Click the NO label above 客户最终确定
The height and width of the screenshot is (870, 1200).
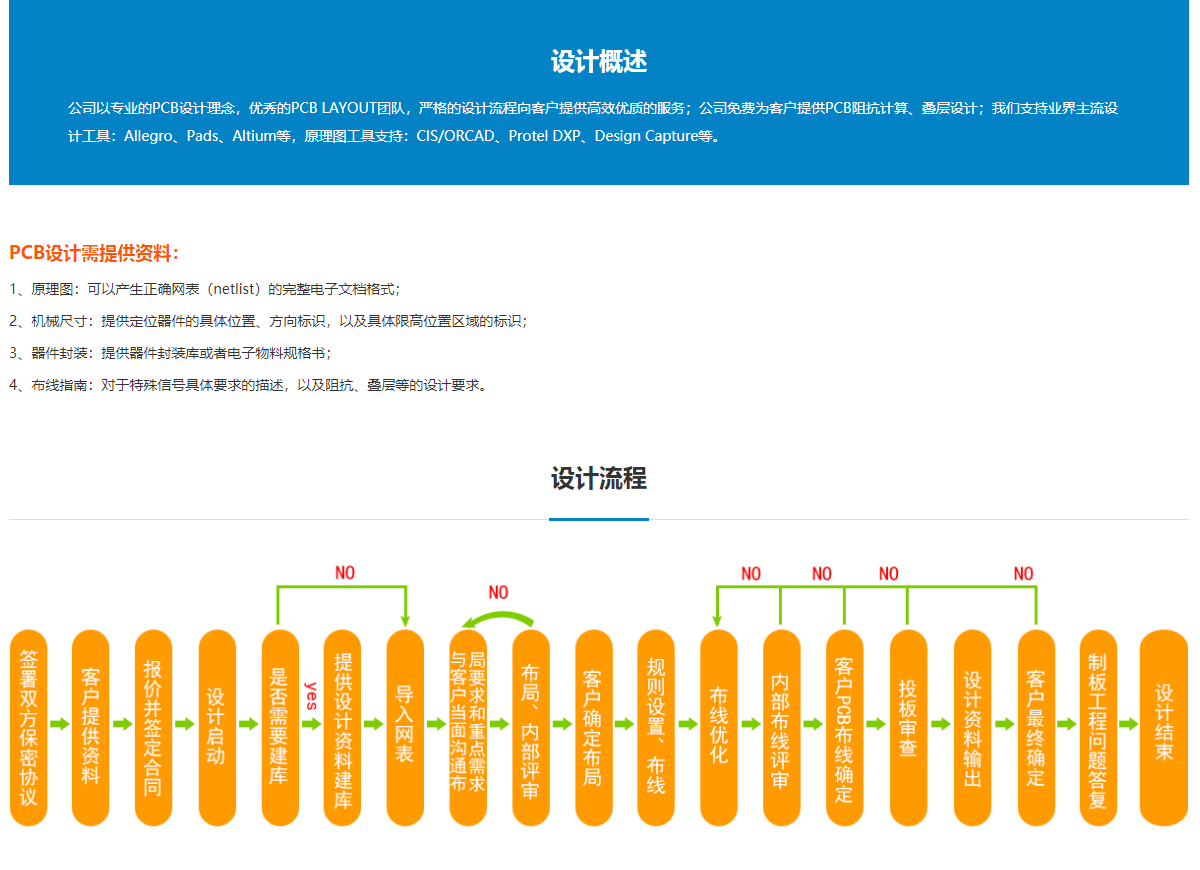pos(1023,574)
